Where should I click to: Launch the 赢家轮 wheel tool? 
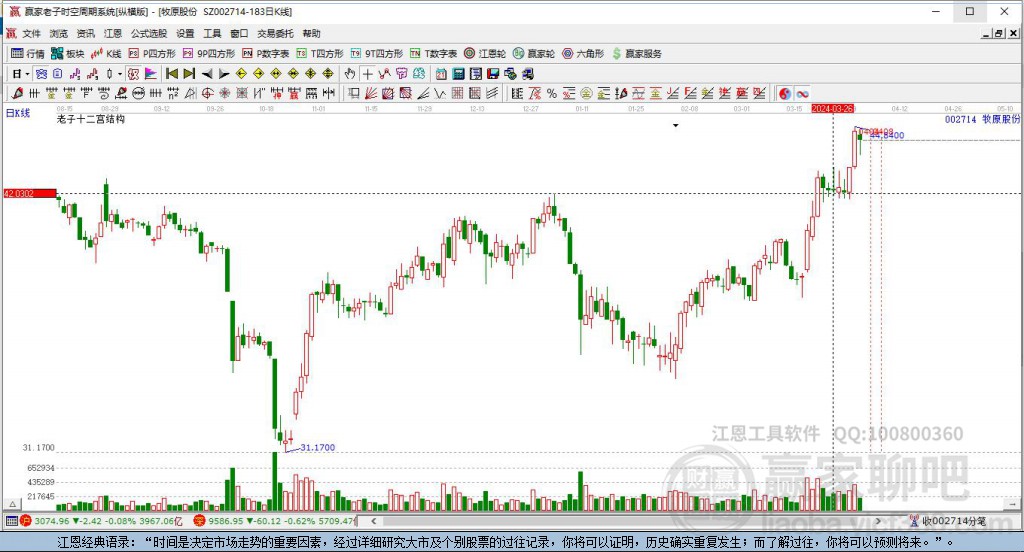[x=534, y=54]
